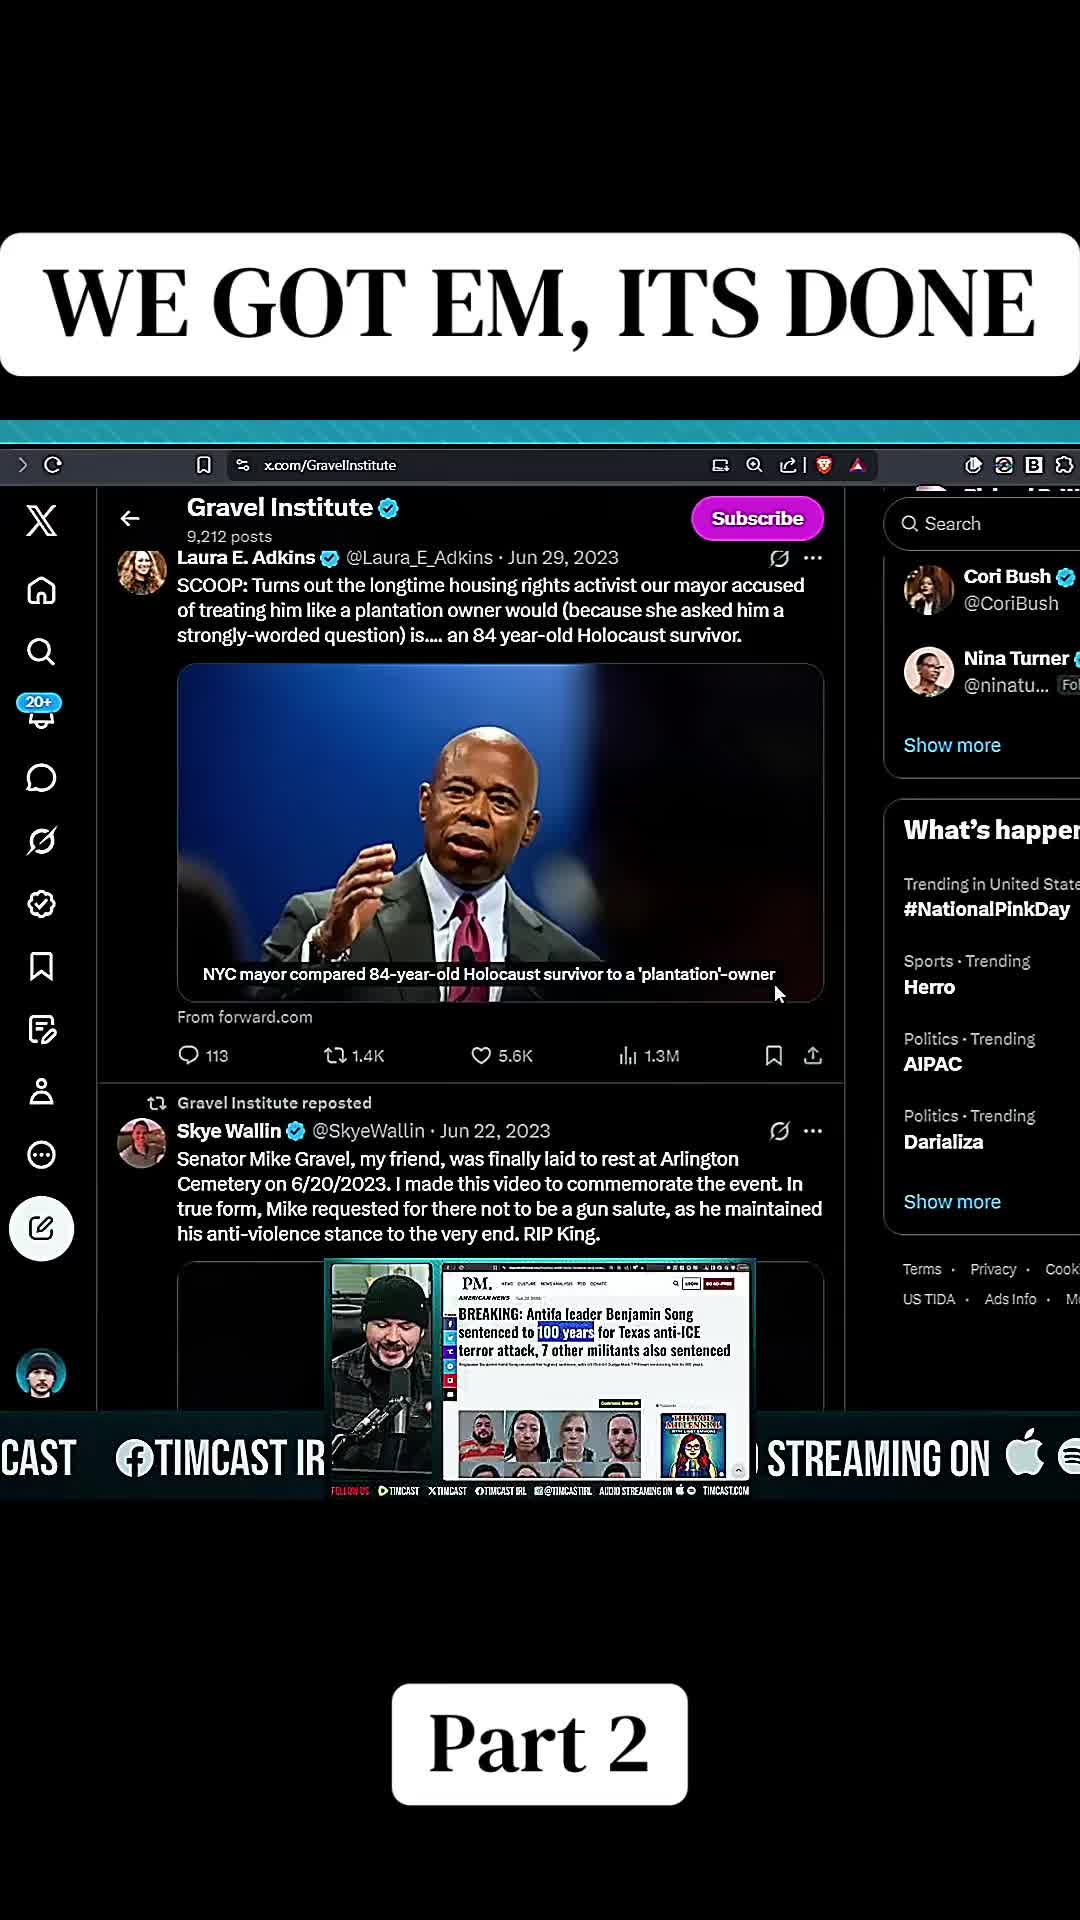The height and width of the screenshot is (1920, 1080).
Task: Open account avatar at sidebar bottom
Action: pos(41,1374)
